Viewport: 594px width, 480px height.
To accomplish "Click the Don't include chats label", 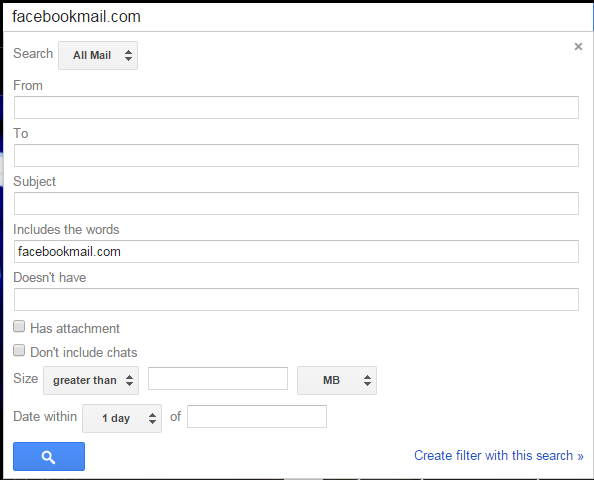I will click(x=84, y=353).
